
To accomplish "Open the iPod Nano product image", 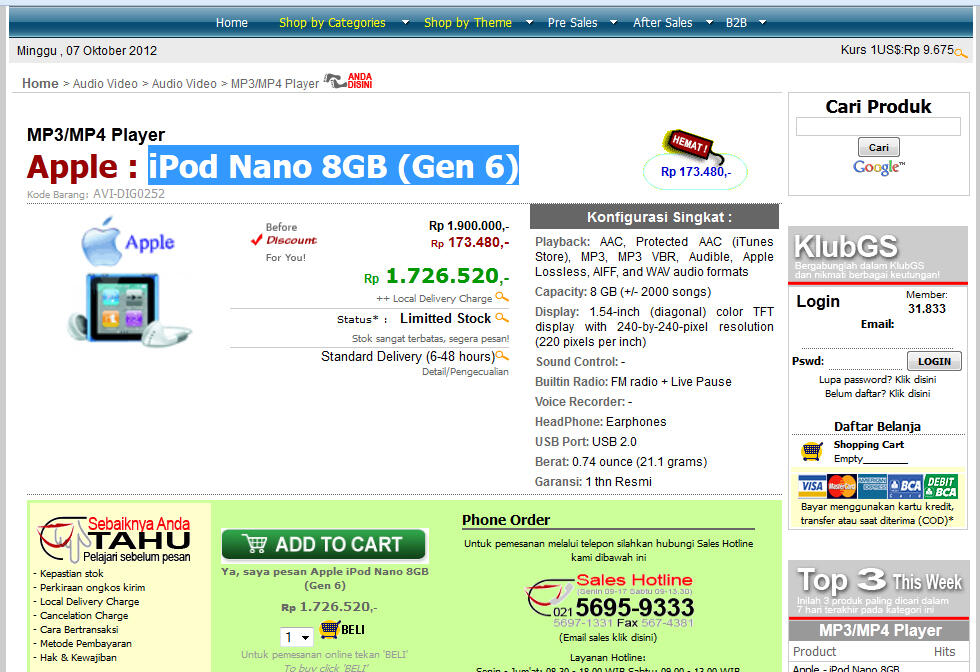I will (x=129, y=310).
